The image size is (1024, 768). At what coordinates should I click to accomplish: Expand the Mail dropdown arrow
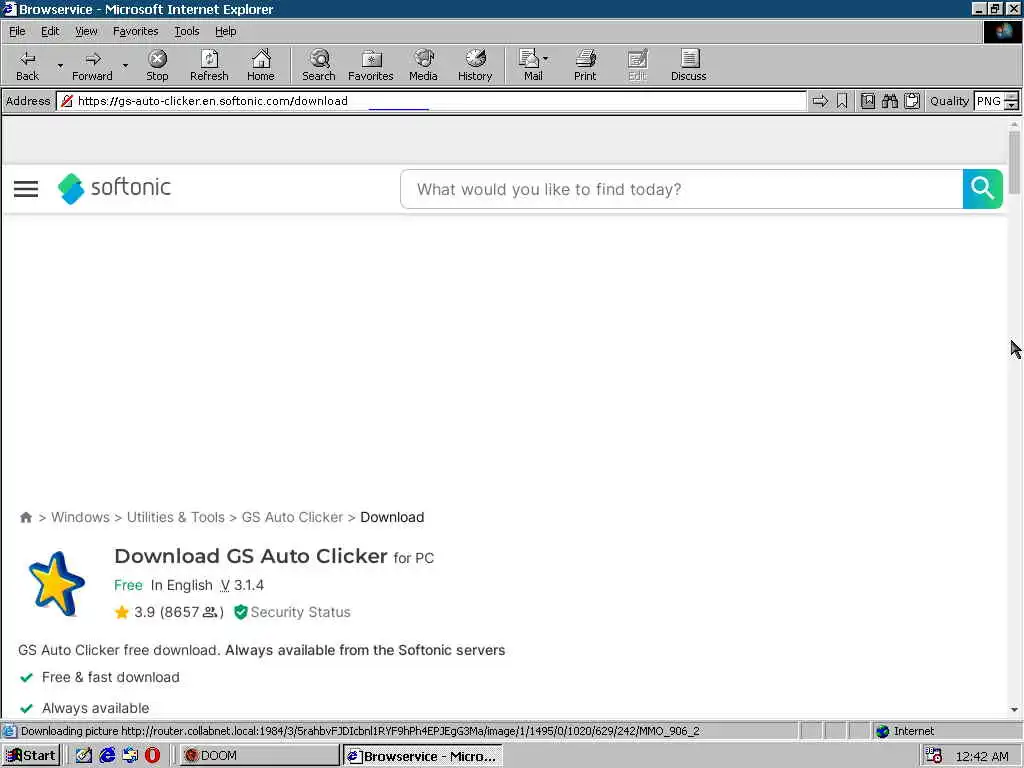545,59
